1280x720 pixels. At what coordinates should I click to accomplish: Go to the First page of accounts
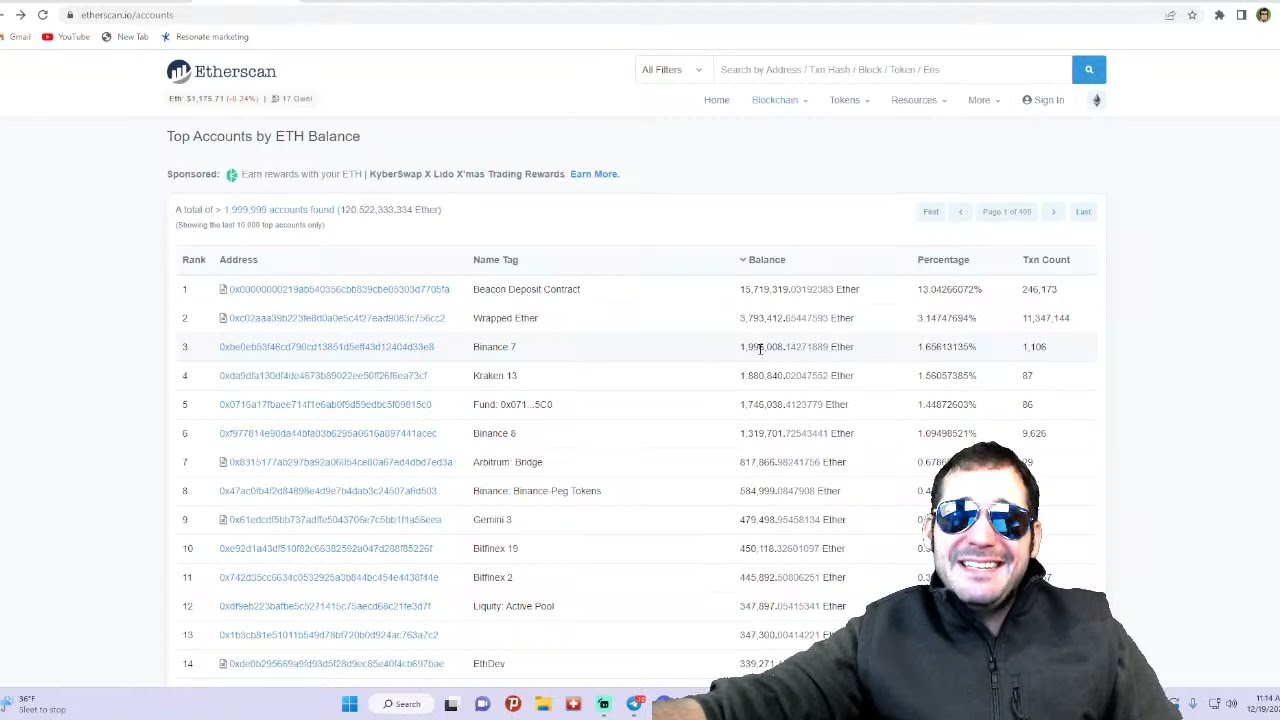[931, 212]
